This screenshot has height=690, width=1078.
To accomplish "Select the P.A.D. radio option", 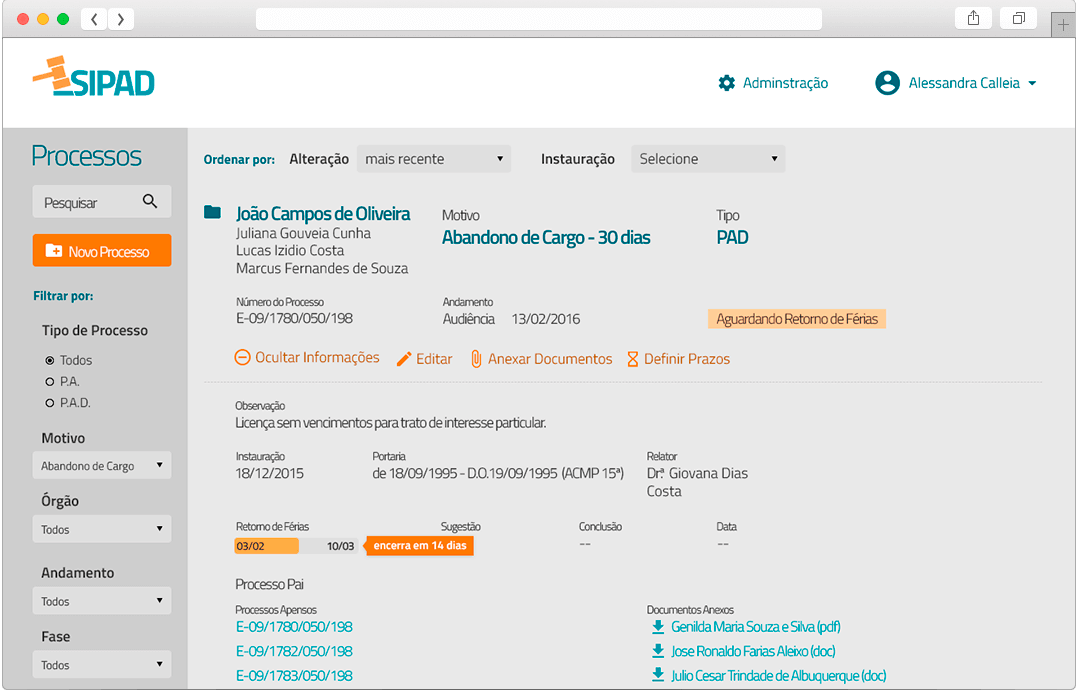I will [x=50, y=403].
